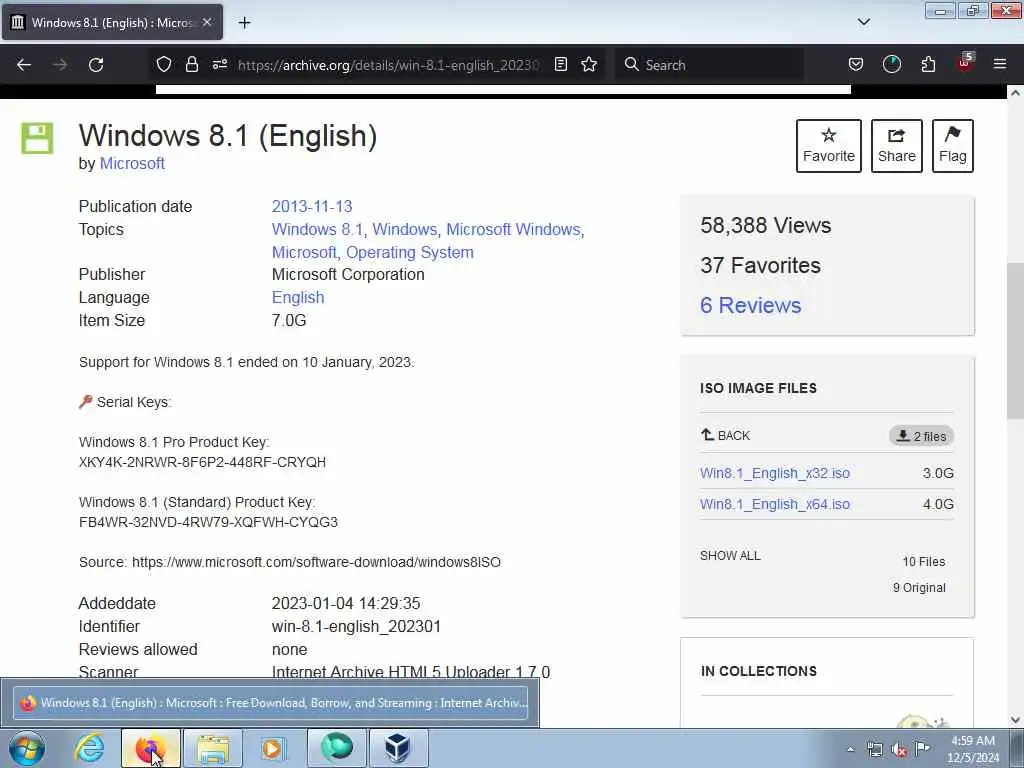This screenshot has height=768, width=1024.
Task: Select the Windows 8.1 Pro product key text
Action: (202, 462)
